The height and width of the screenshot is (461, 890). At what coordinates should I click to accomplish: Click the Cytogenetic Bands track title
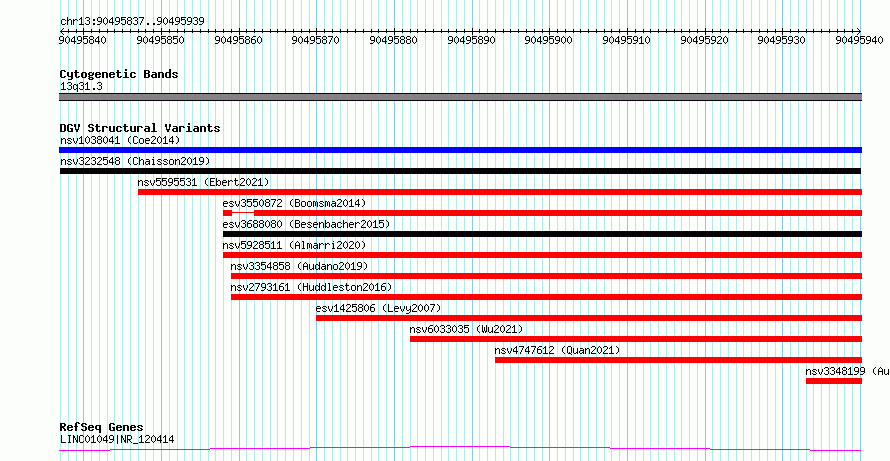click(119, 74)
